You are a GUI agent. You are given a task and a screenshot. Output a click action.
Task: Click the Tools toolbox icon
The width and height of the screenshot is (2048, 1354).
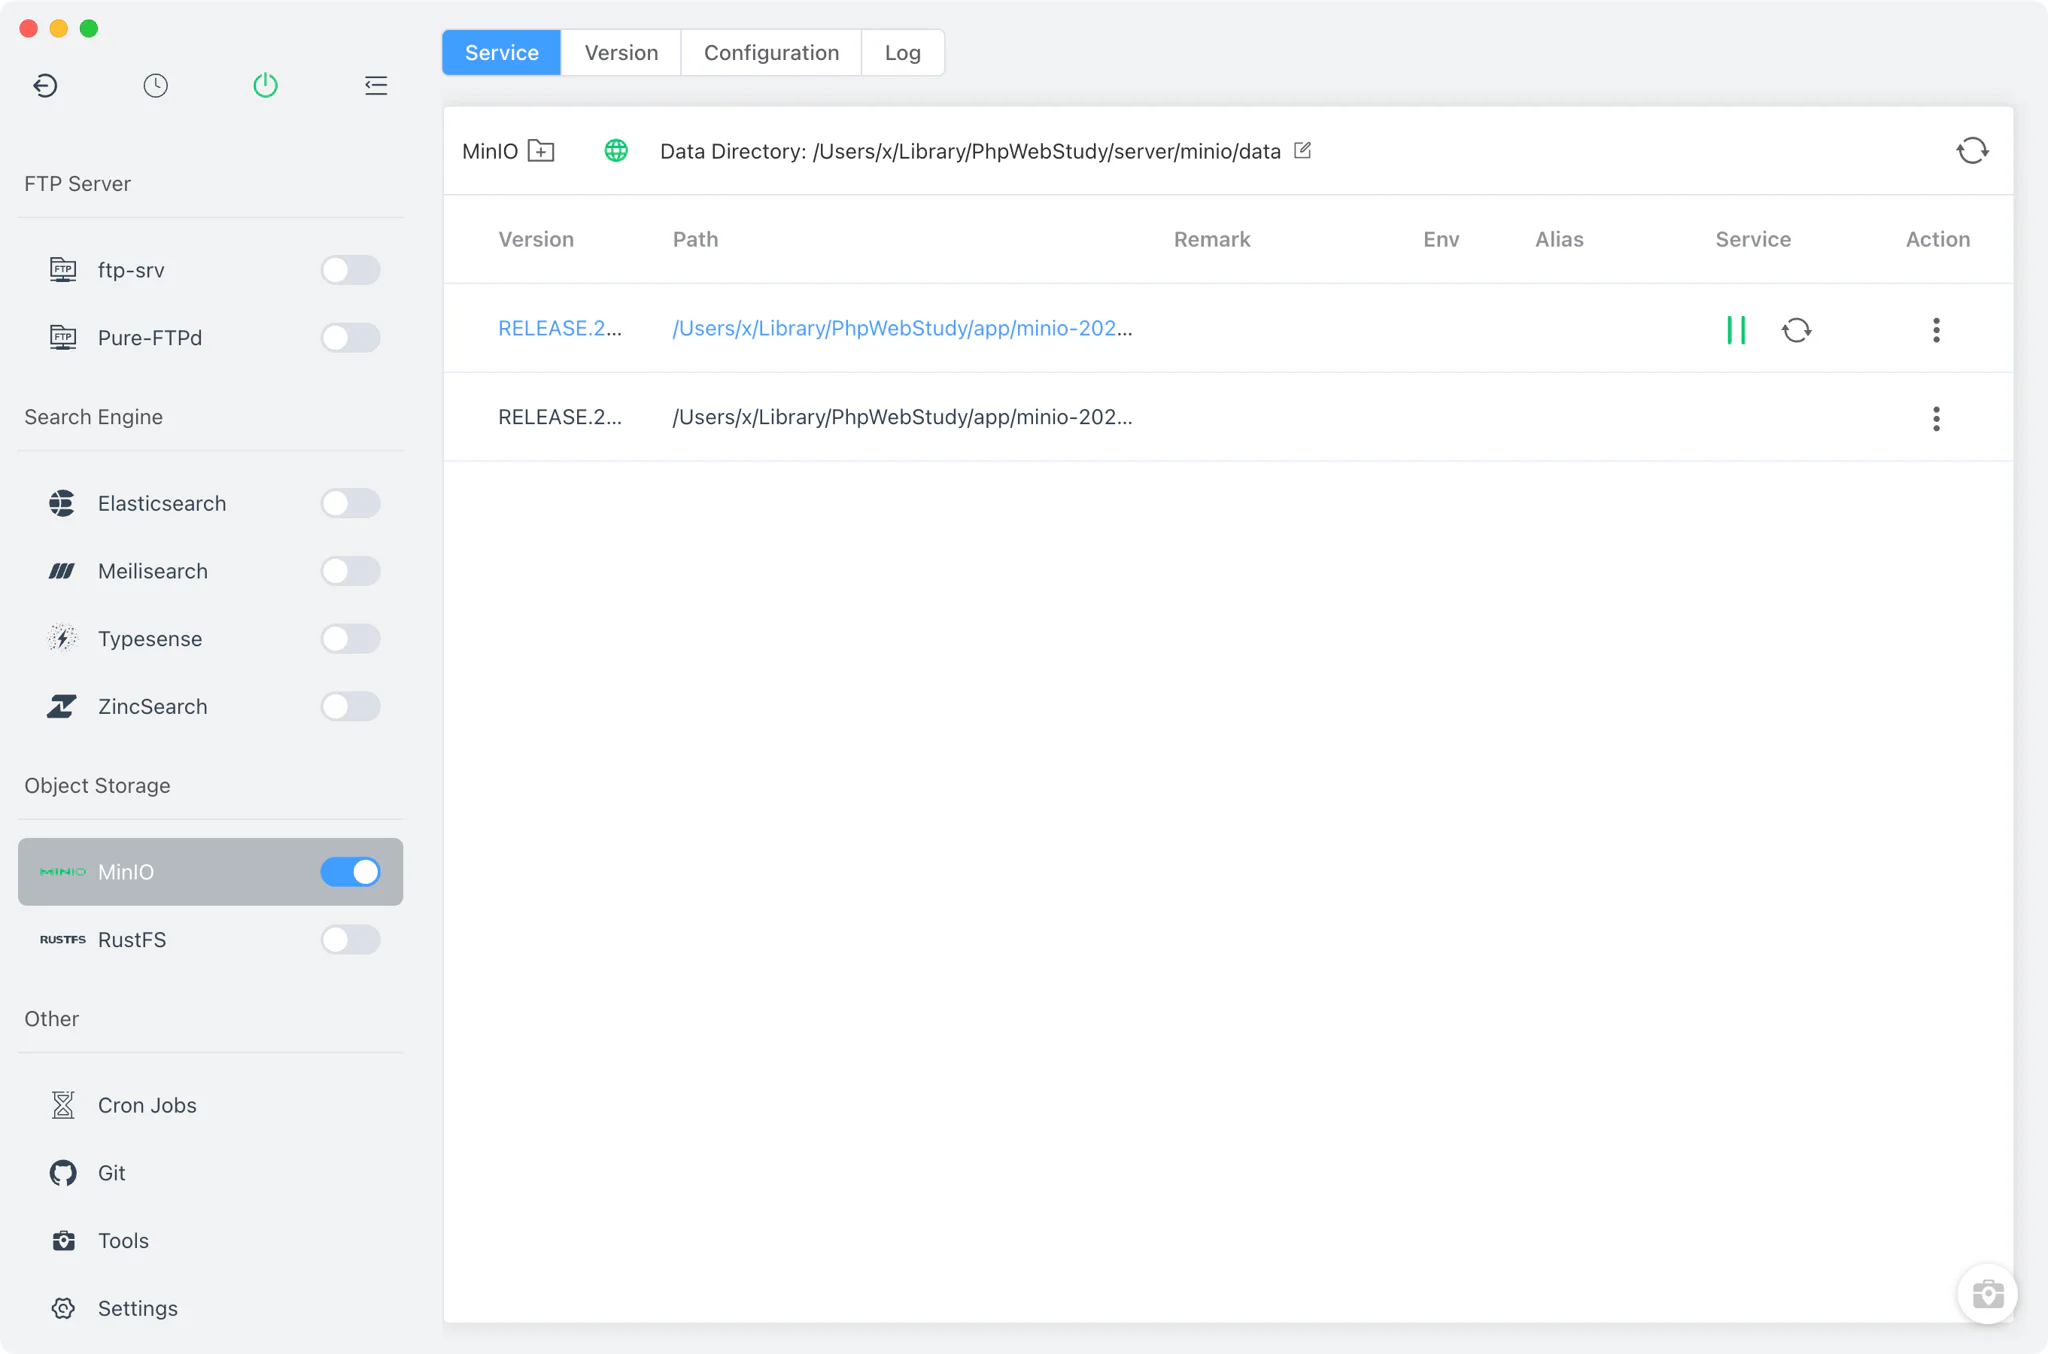(63, 1241)
